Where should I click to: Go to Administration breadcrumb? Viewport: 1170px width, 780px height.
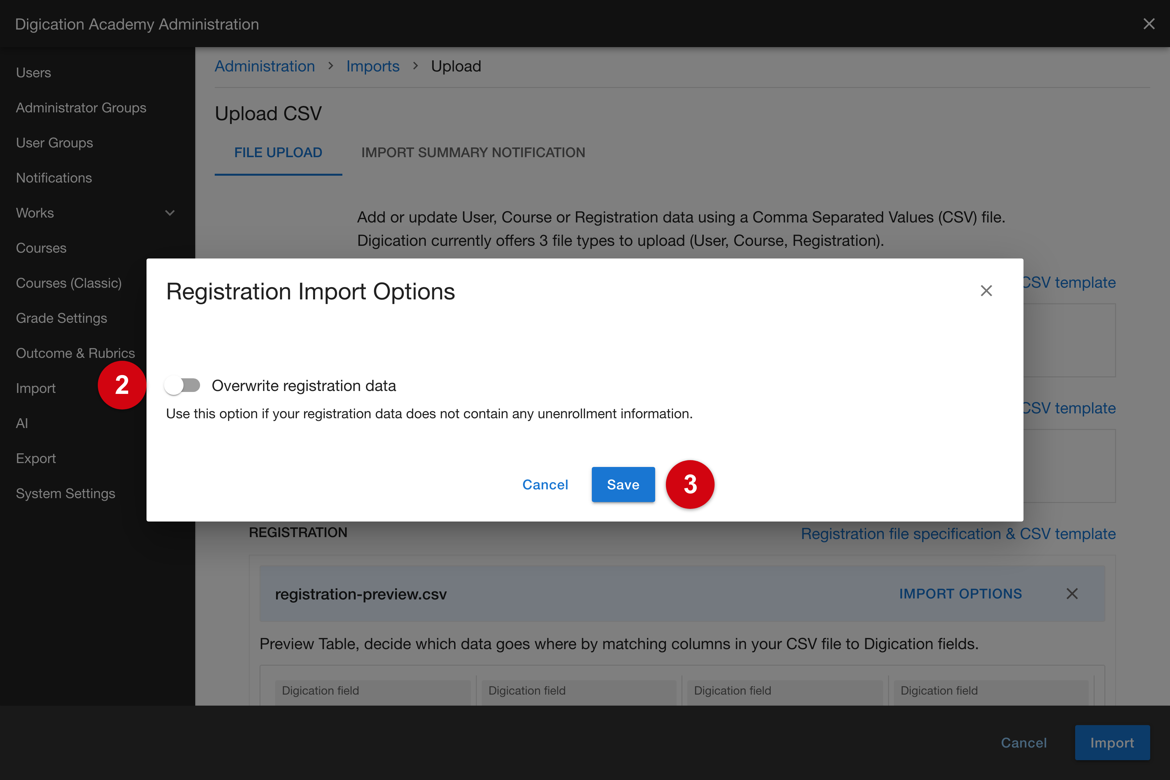click(265, 66)
